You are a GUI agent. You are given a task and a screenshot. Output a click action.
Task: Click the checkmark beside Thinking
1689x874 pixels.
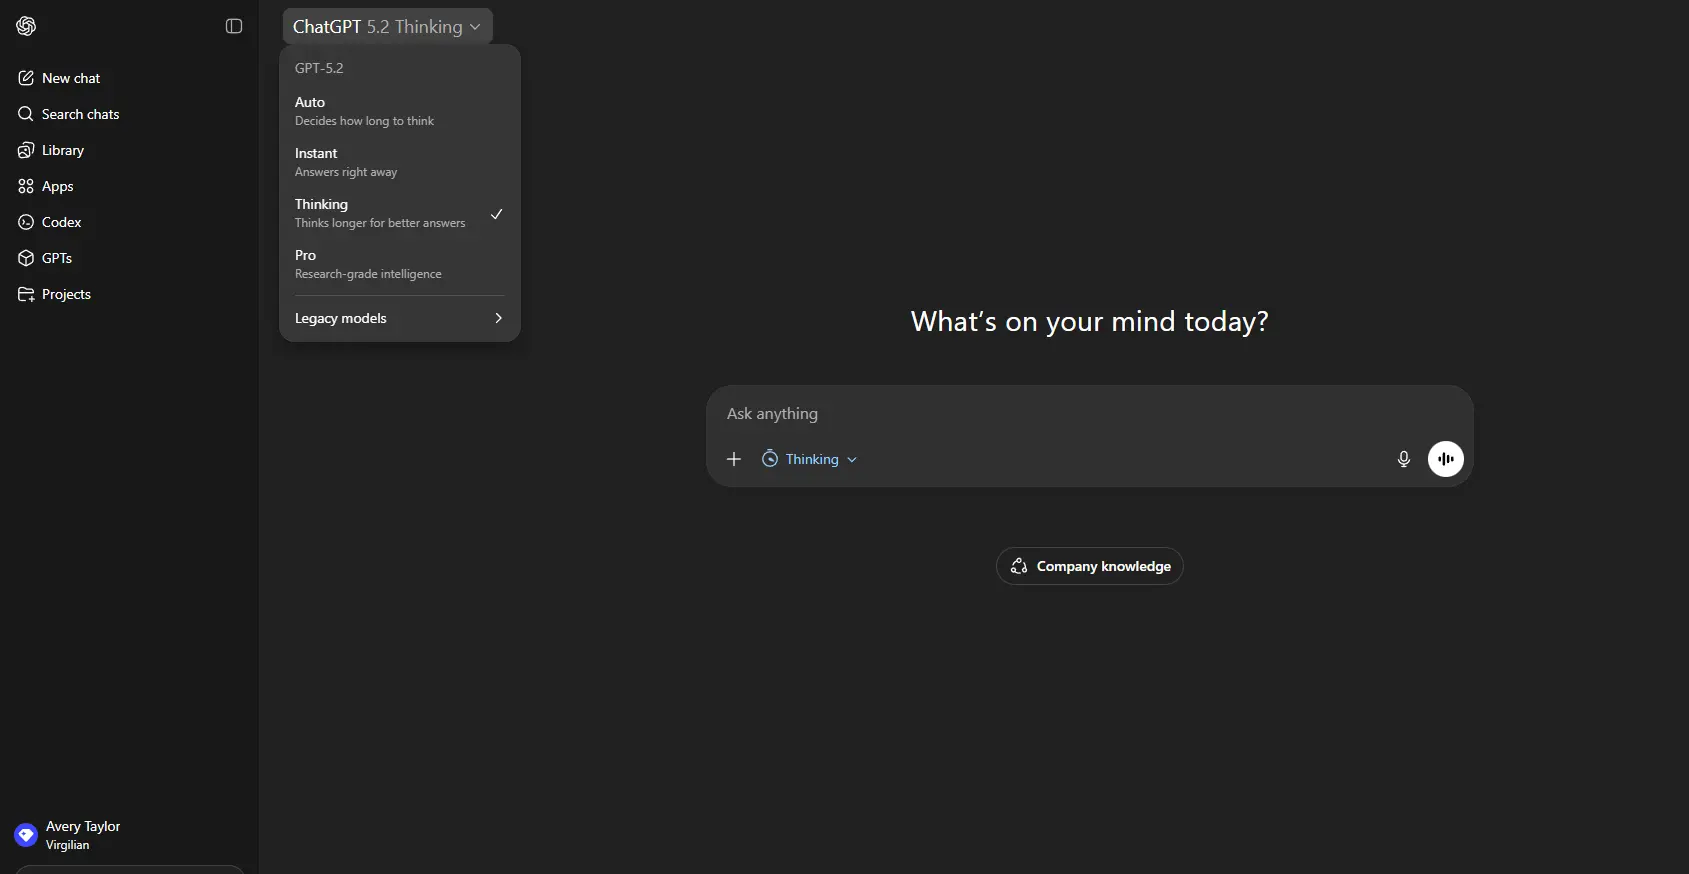(497, 214)
